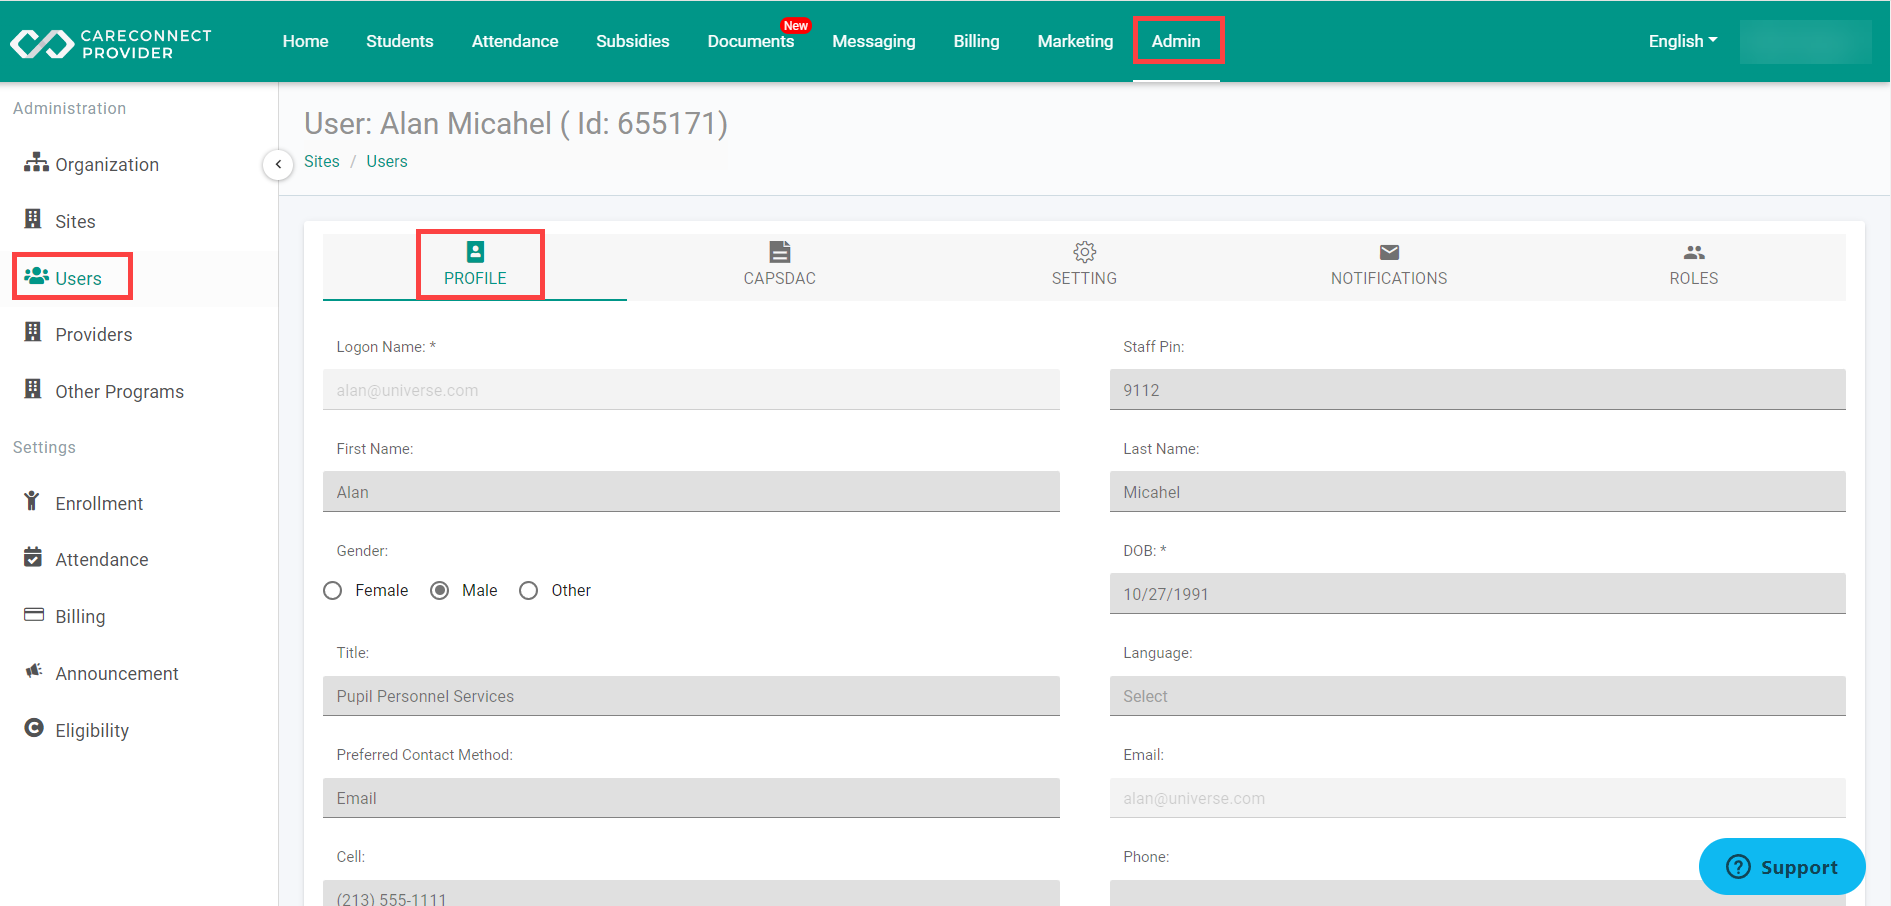Select the Other gender radio button
The width and height of the screenshot is (1891, 906).
point(529,591)
